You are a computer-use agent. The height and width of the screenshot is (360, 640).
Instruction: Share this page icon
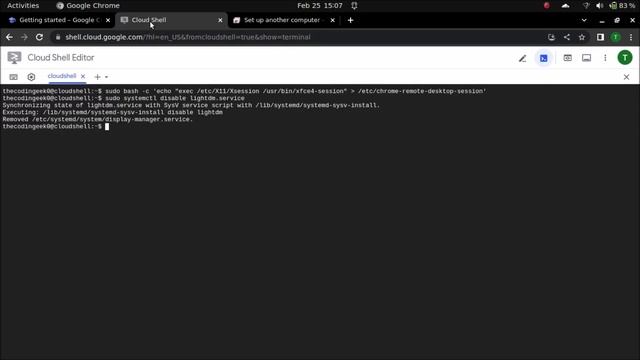[x=567, y=37]
